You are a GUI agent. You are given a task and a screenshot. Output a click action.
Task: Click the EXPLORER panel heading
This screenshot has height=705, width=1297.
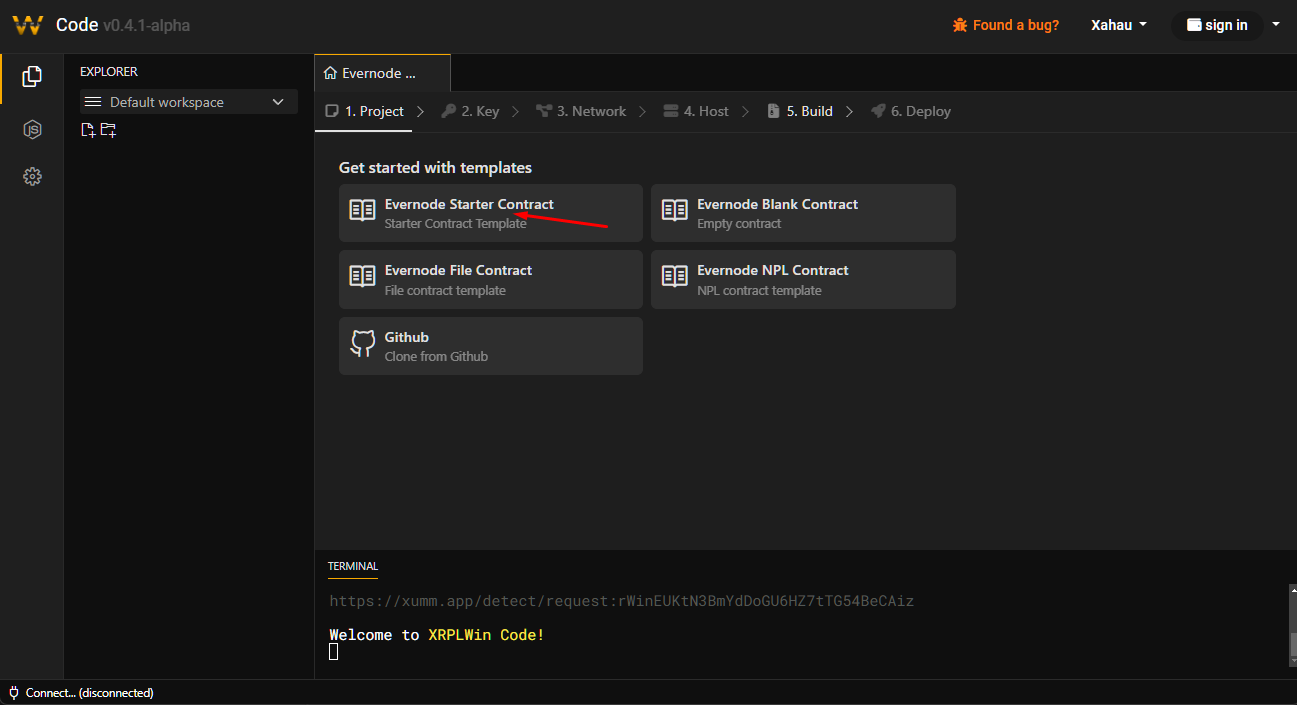109,72
